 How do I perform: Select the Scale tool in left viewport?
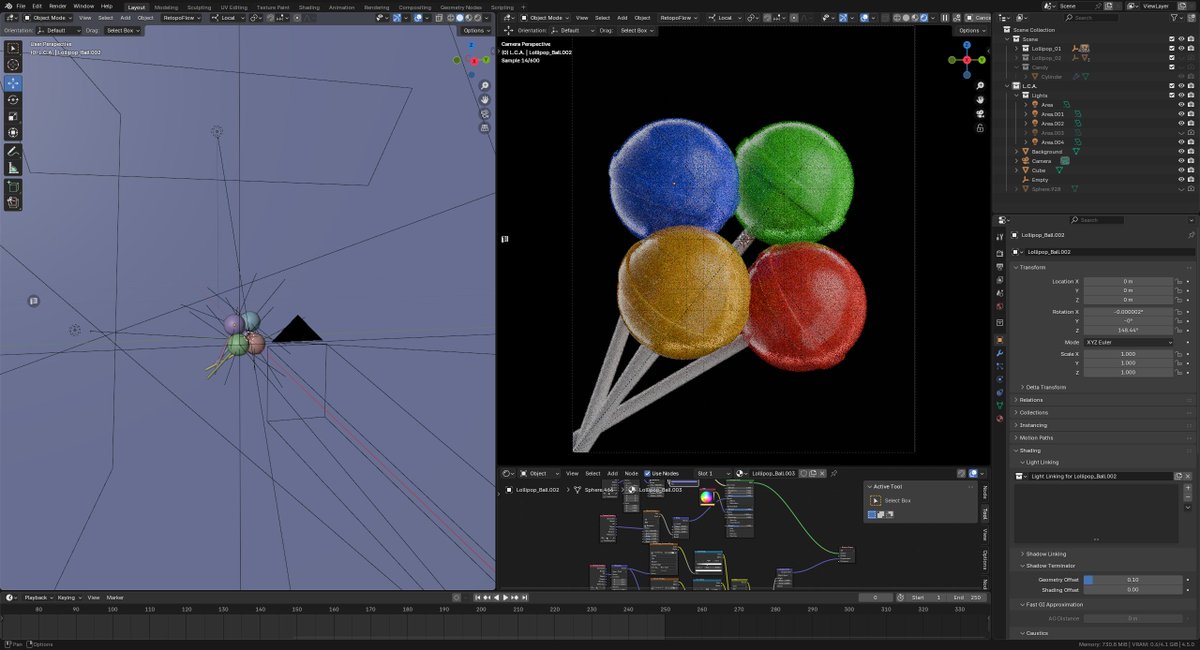13,116
